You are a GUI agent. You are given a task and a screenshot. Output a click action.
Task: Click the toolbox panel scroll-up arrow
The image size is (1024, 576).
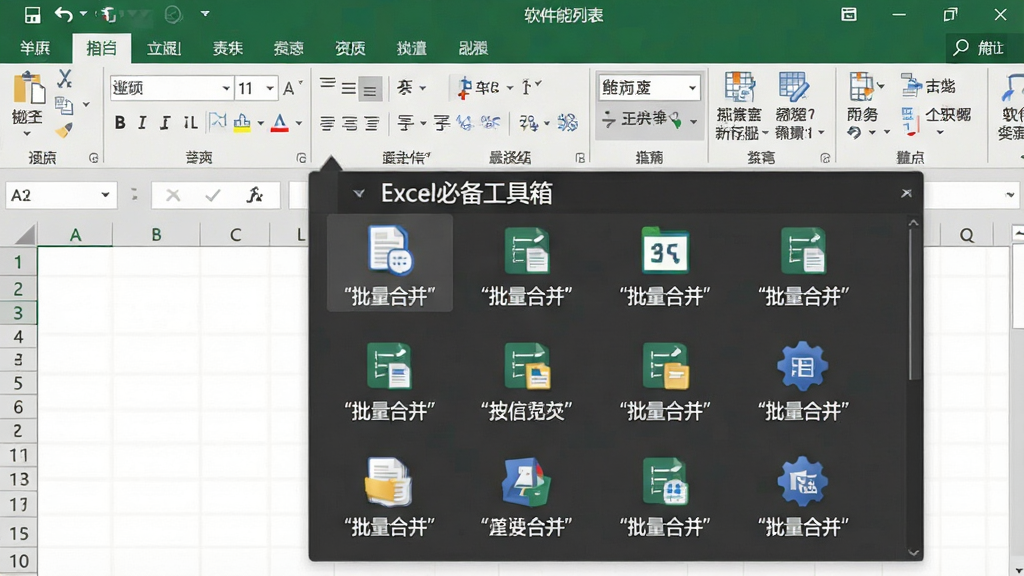pyautogui.click(x=914, y=223)
